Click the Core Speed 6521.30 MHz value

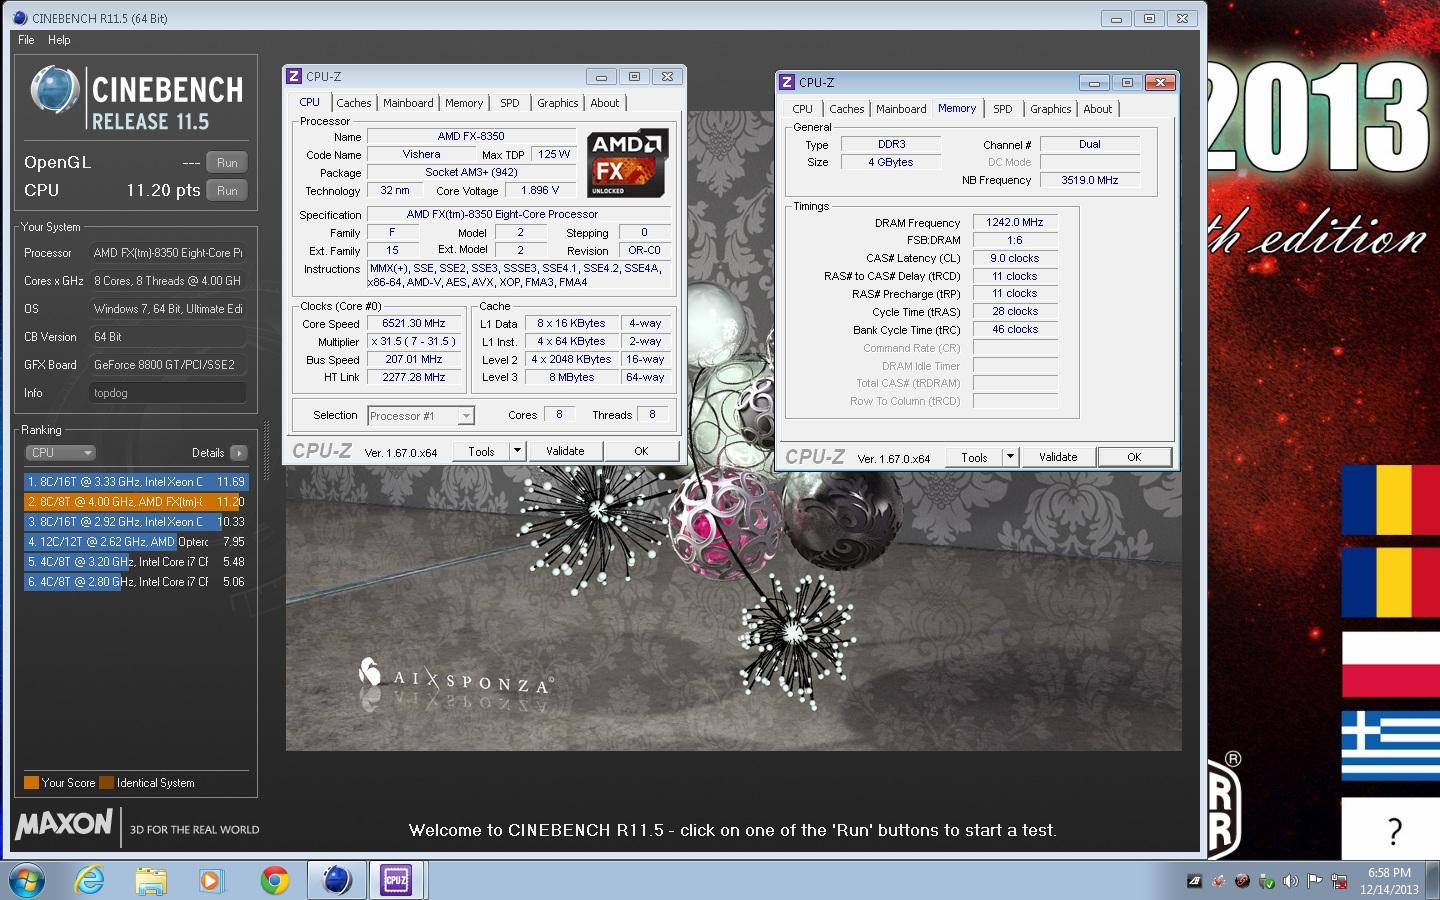(x=414, y=324)
